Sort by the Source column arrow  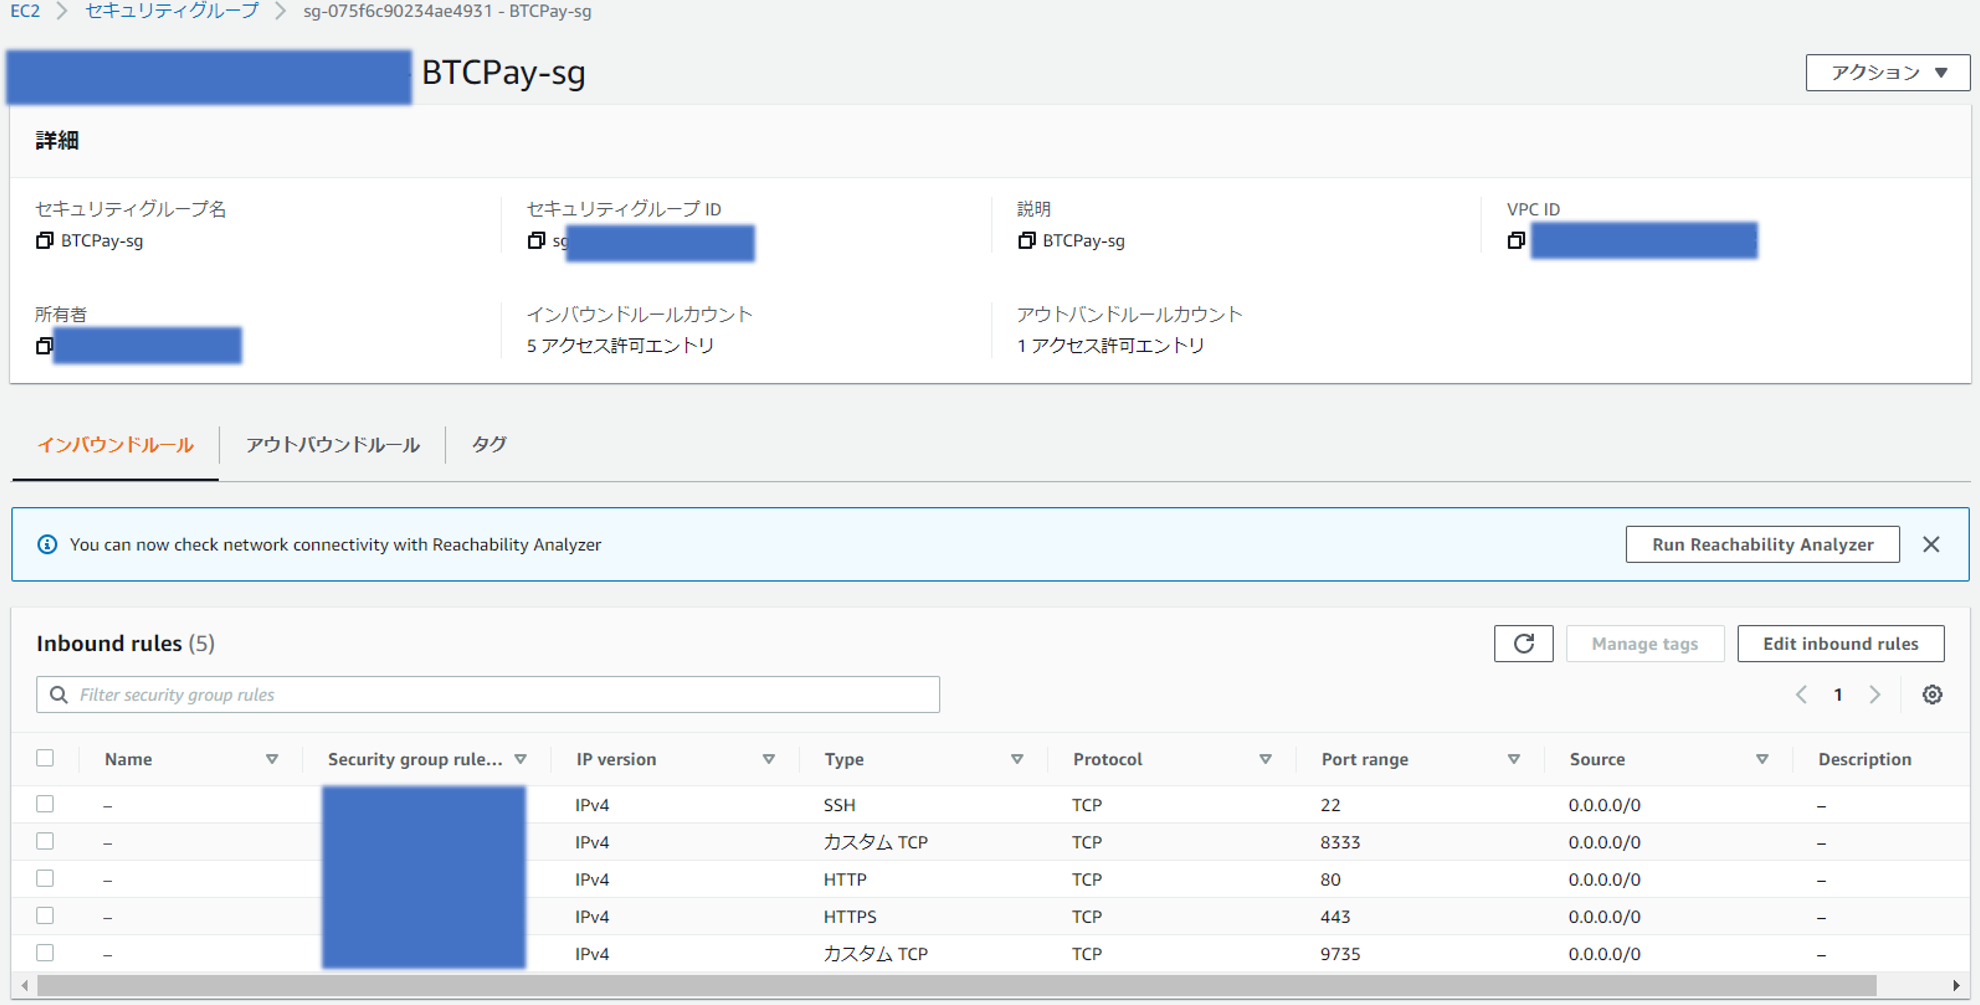click(x=1762, y=760)
